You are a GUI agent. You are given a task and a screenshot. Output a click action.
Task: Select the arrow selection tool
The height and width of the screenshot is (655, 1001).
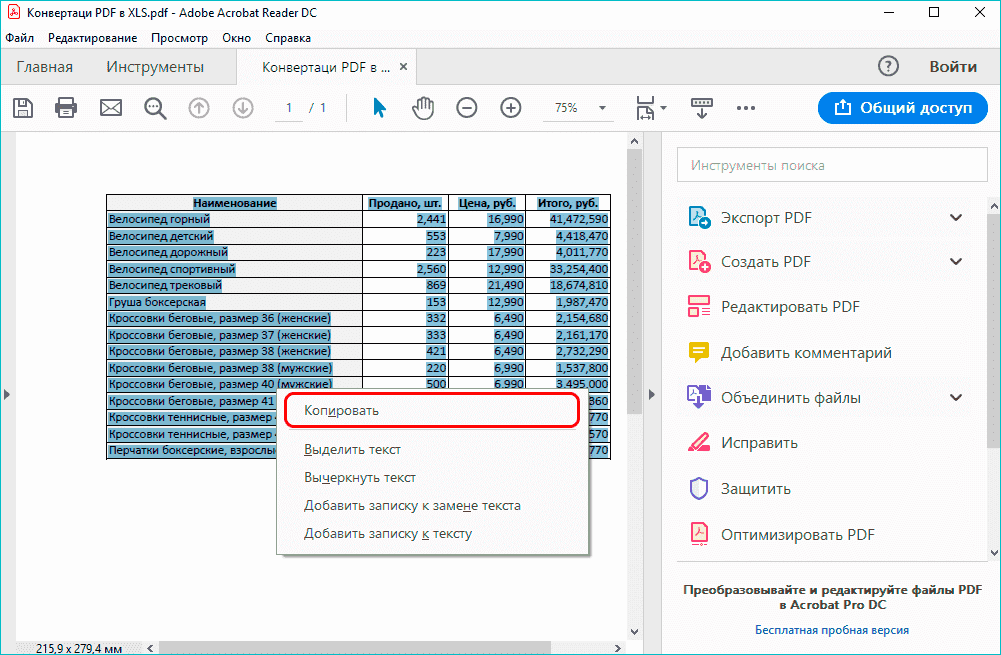click(378, 108)
